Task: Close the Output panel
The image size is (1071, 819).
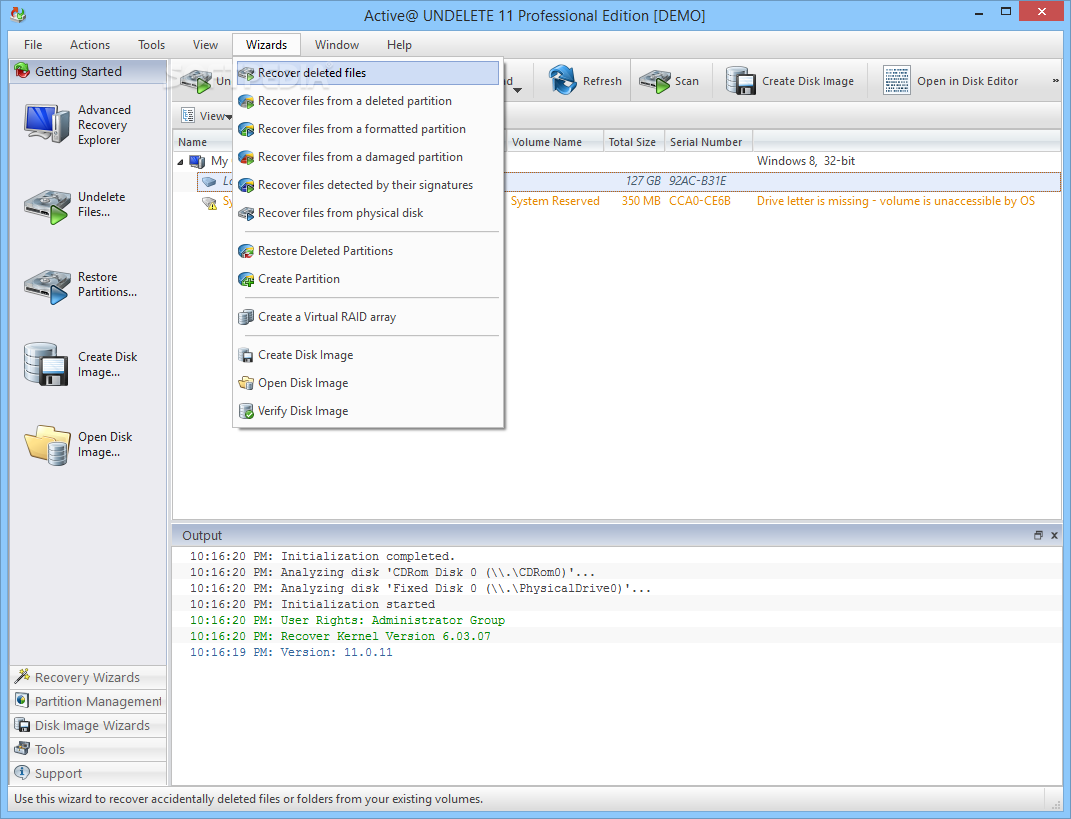Action: coord(1054,536)
